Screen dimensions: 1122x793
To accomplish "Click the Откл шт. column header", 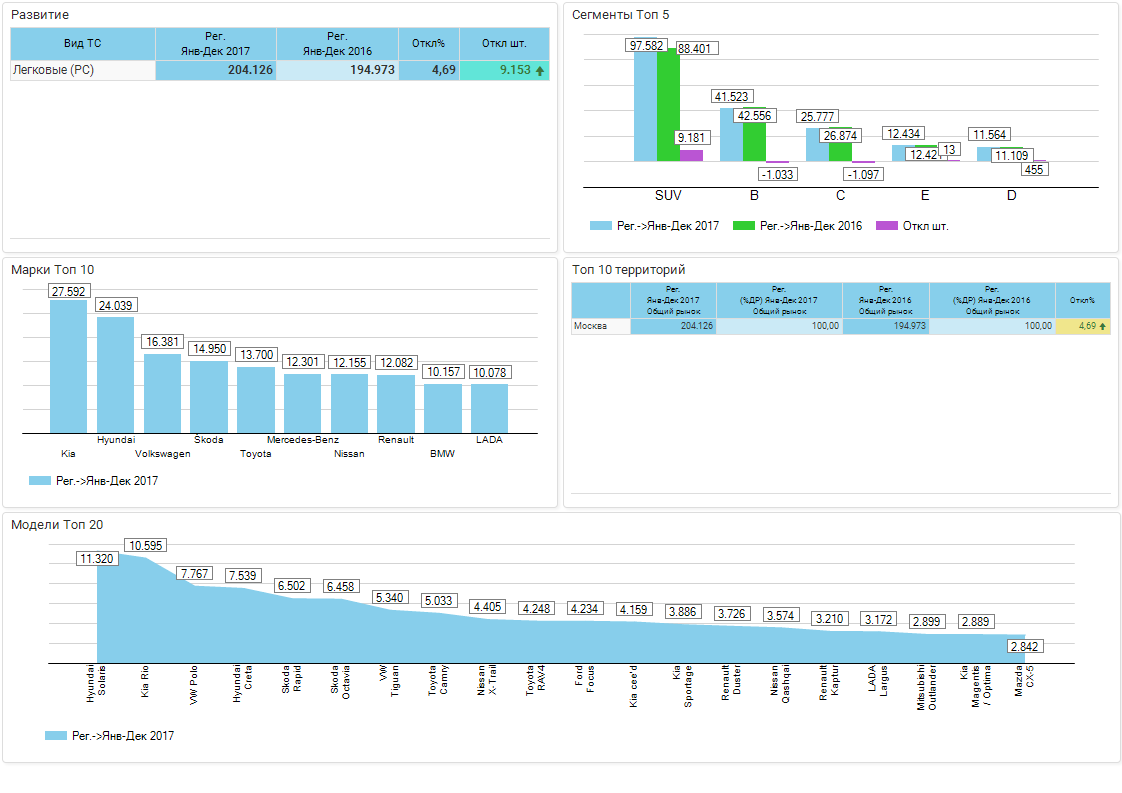I will click(x=504, y=44).
